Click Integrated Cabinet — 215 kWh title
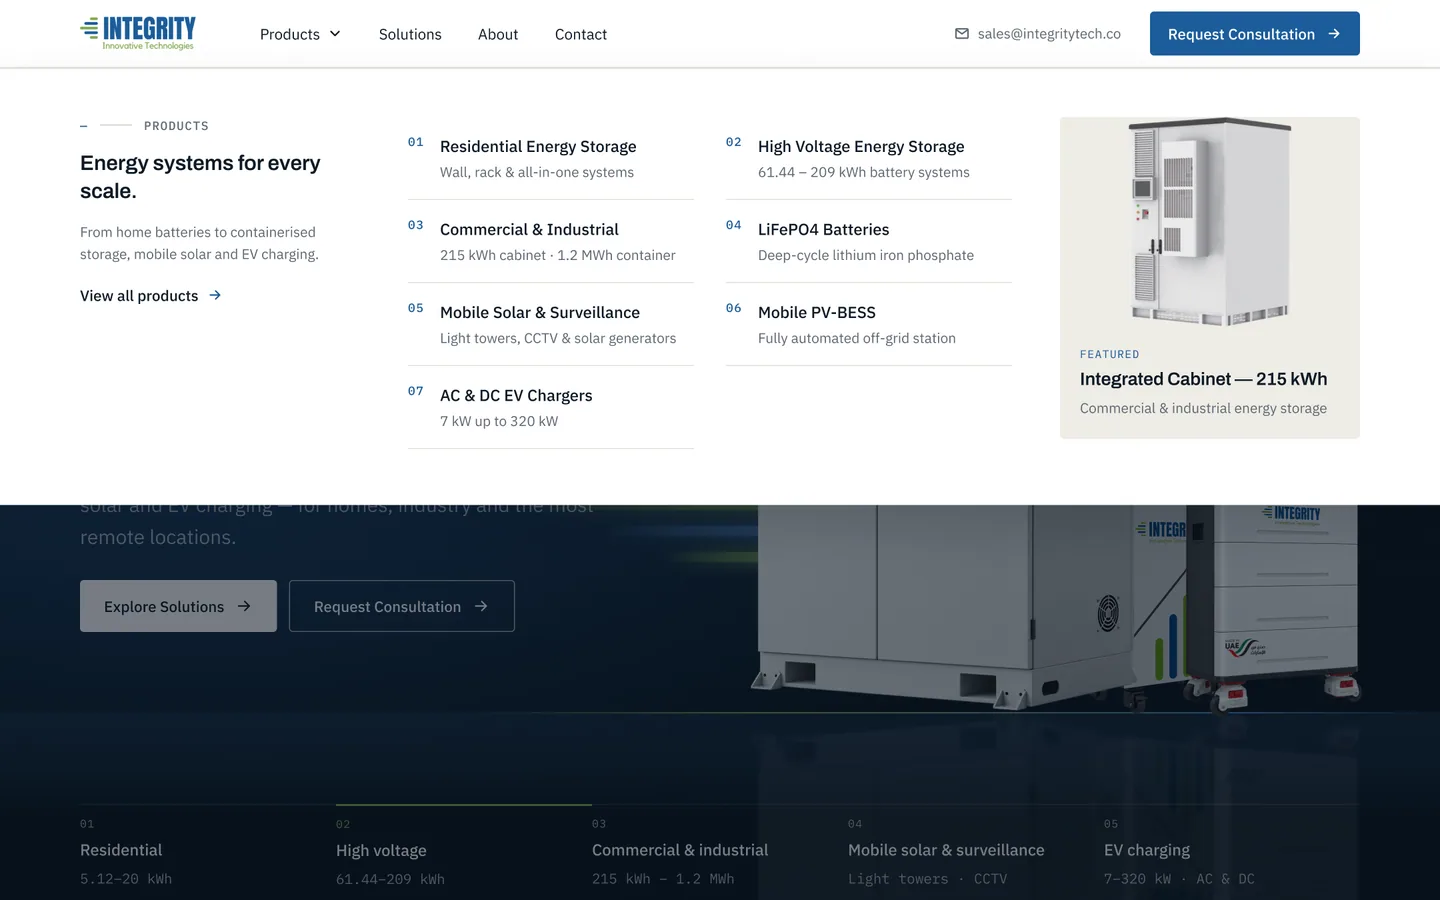Screen dimensions: 1440x900 click(1204, 379)
